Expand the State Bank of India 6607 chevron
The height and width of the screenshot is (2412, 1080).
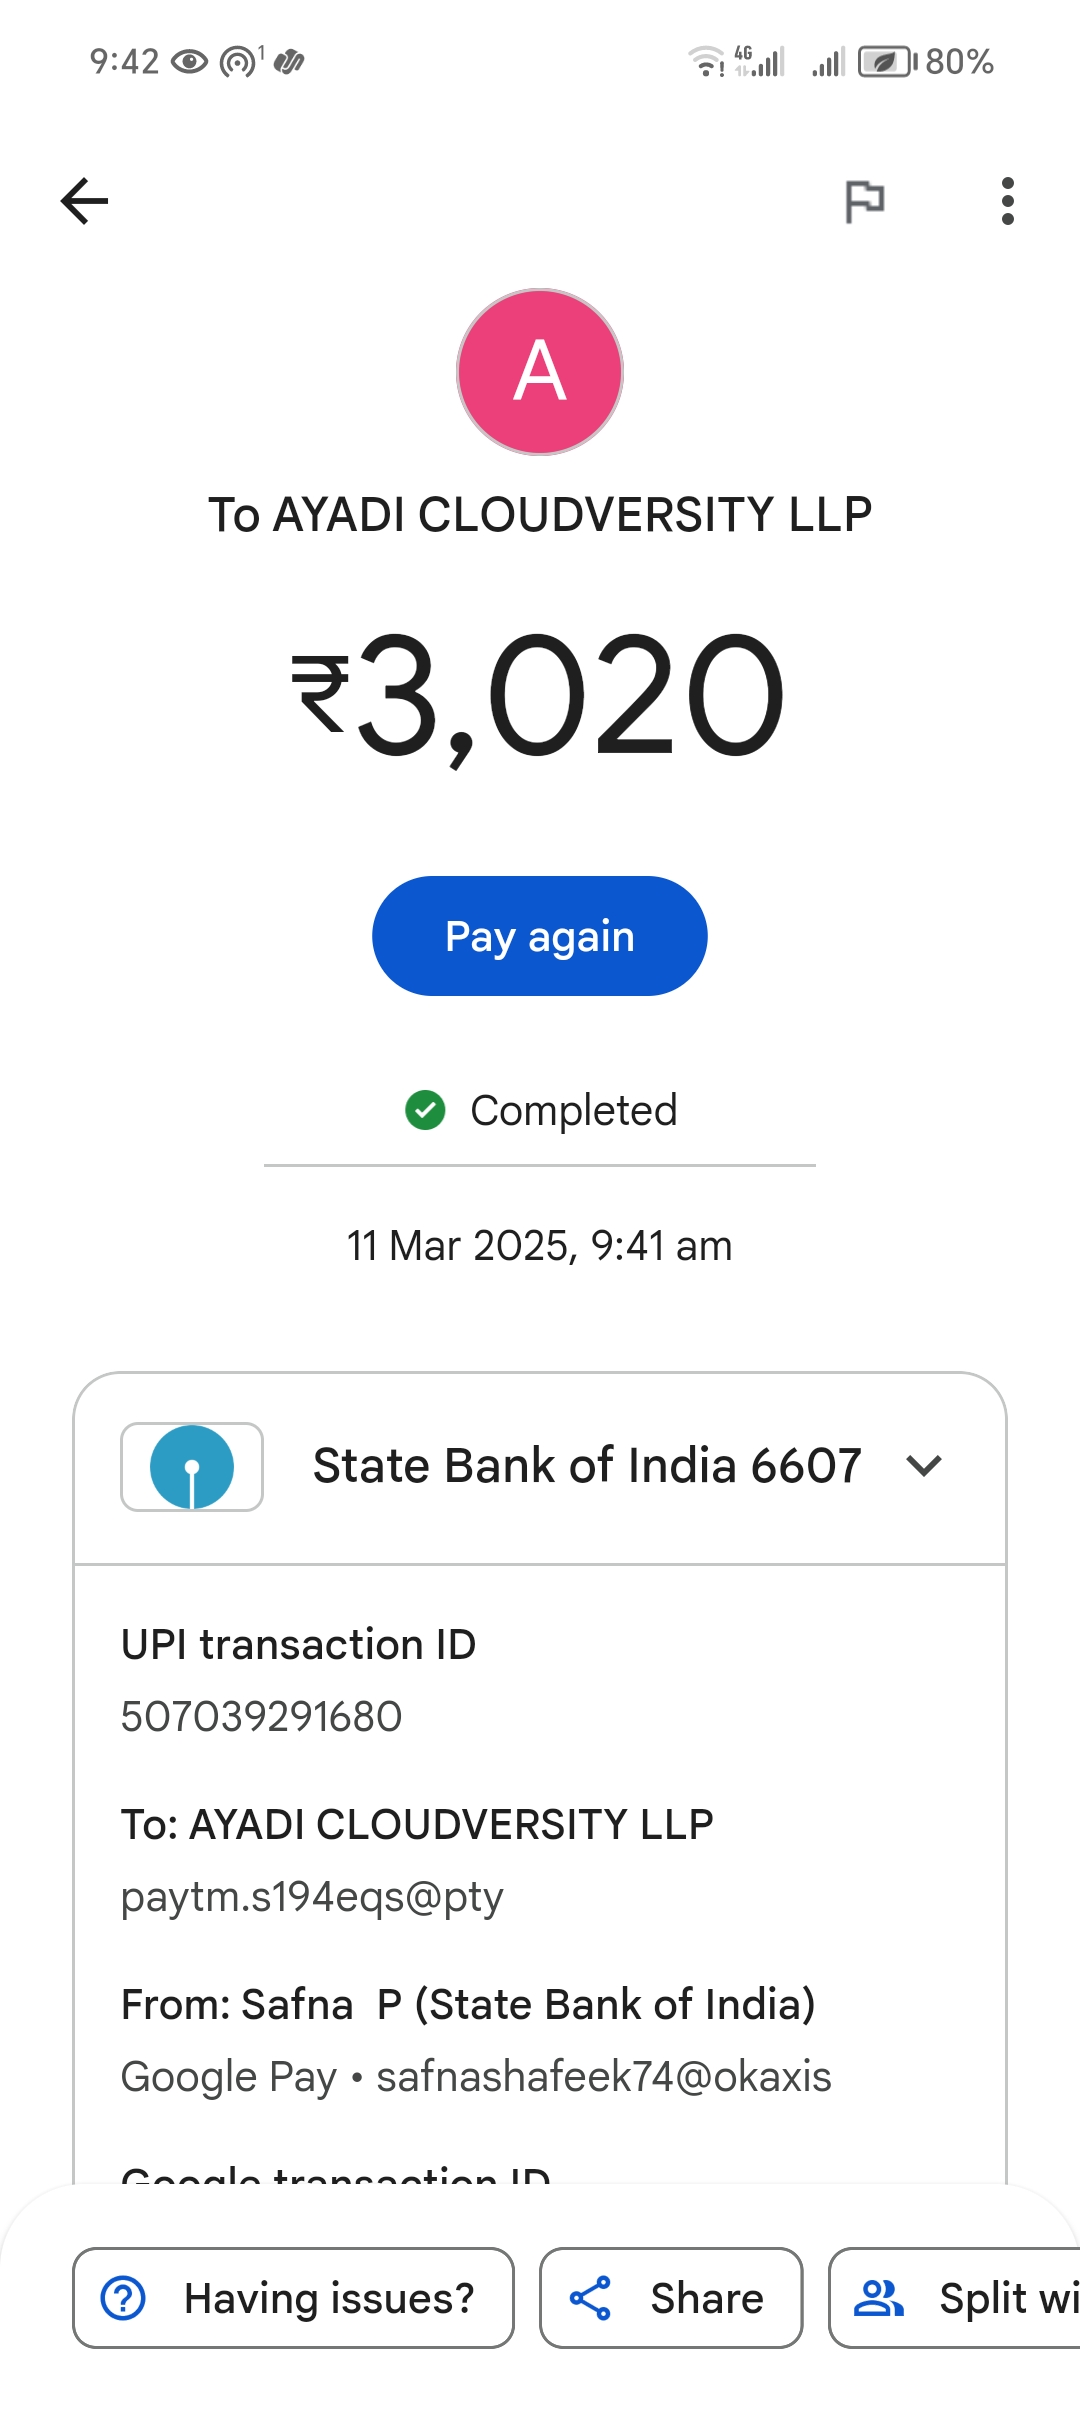(924, 1466)
